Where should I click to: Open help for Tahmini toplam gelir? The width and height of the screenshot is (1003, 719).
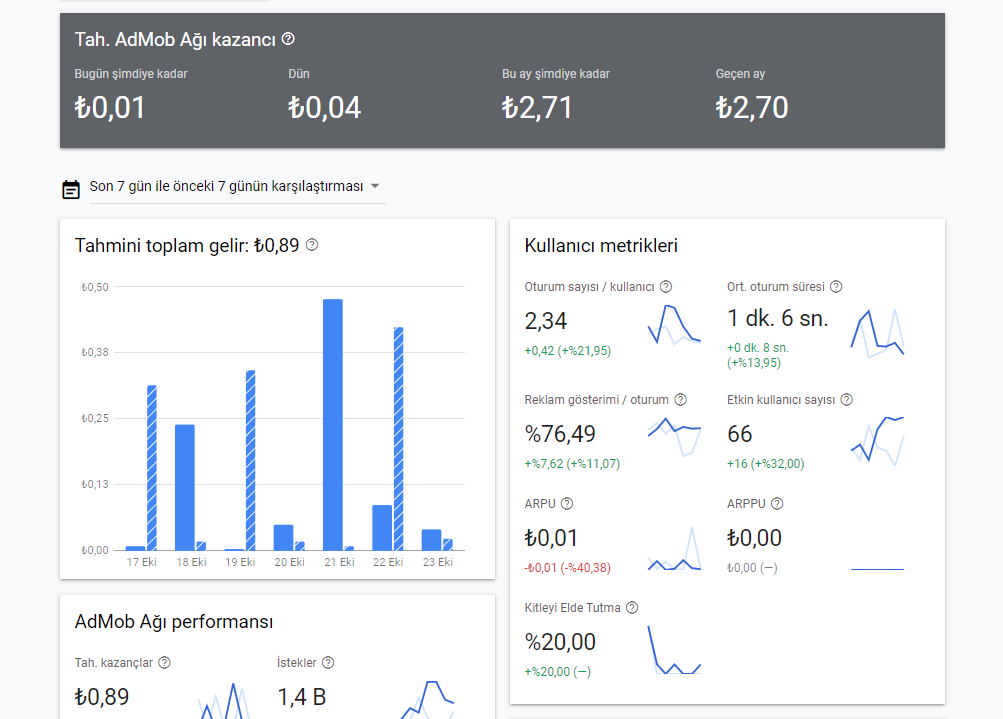312,244
